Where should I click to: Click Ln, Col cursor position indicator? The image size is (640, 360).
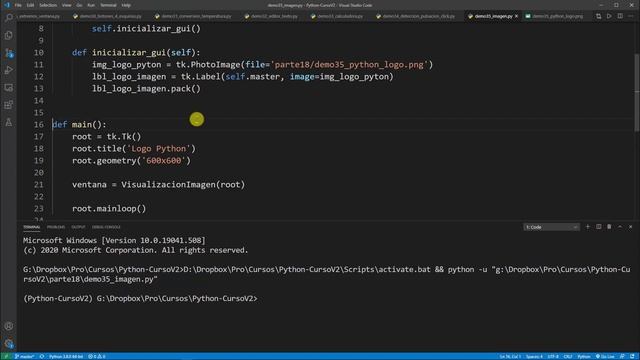pyautogui.click(x=510, y=357)
